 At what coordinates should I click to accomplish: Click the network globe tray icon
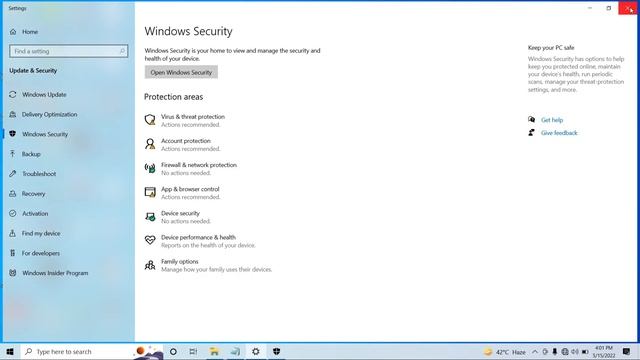click(x=565, y=351)
